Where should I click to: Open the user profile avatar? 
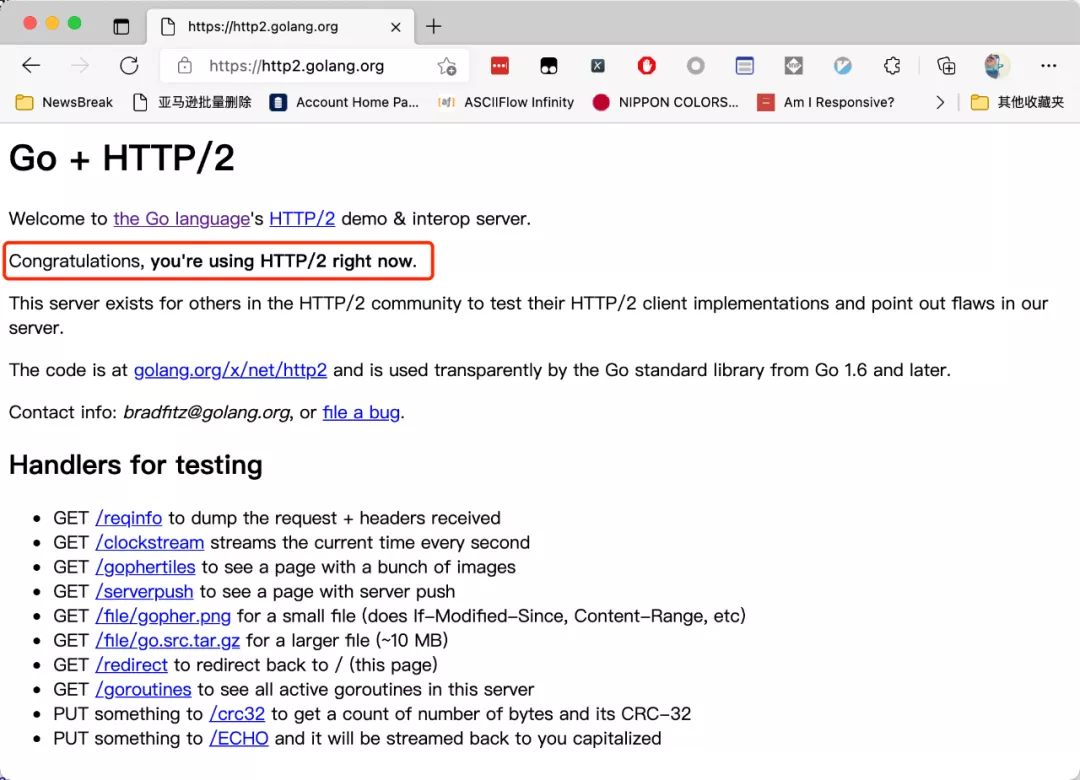995,65
